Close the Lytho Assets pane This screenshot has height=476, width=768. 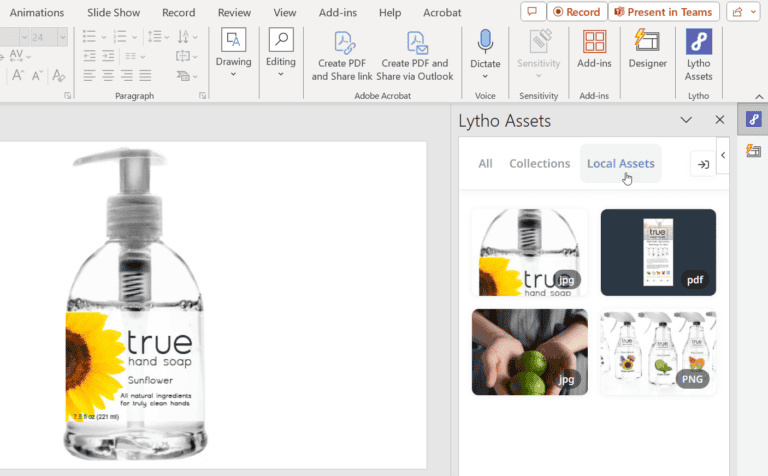[720, 120]
